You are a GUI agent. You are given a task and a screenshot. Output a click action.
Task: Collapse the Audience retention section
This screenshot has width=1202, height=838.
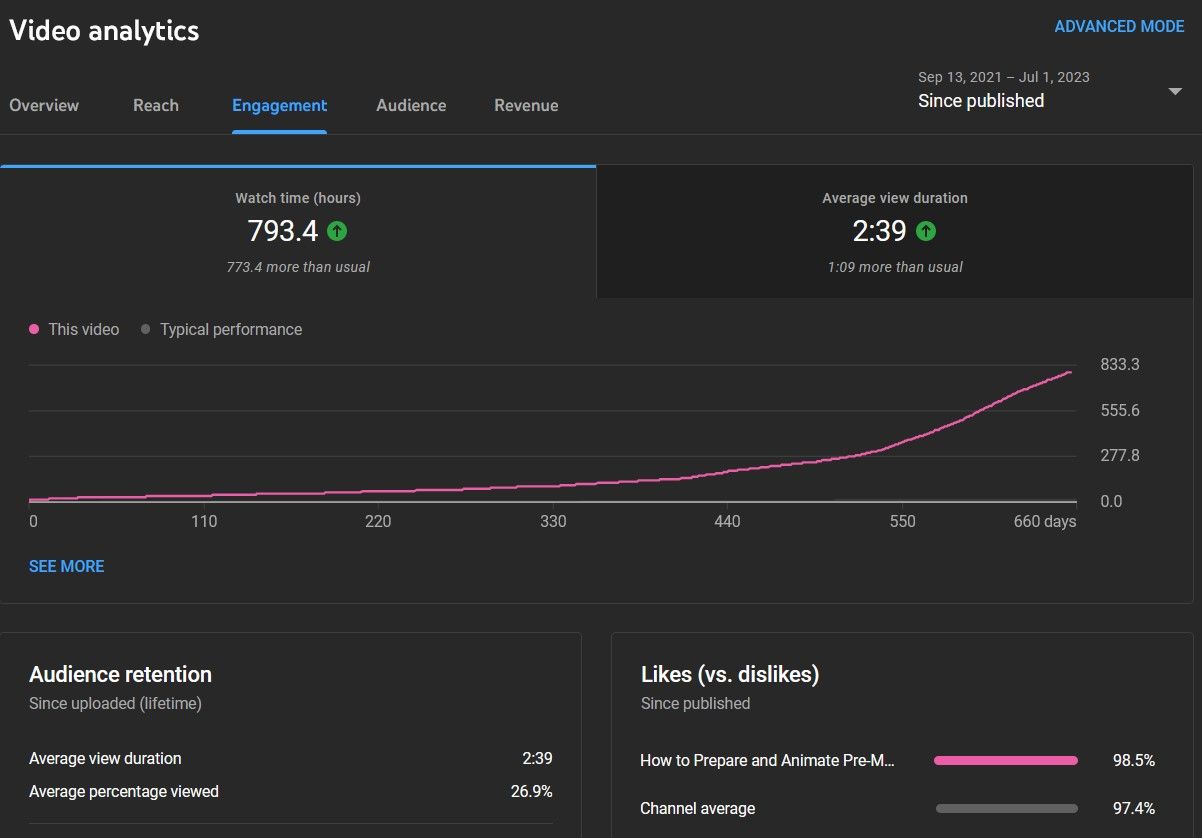point(120,674)
